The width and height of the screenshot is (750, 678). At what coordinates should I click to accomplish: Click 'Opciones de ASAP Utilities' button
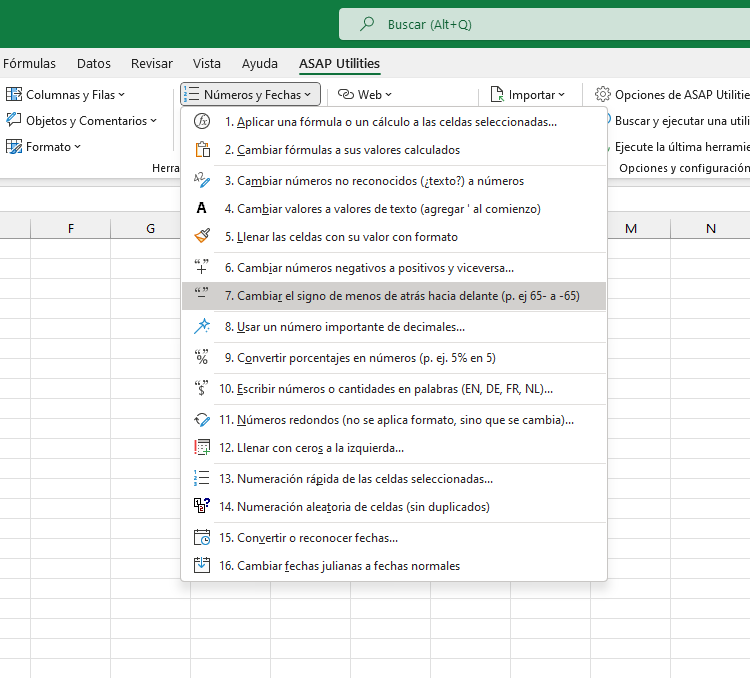click(672, 94)
